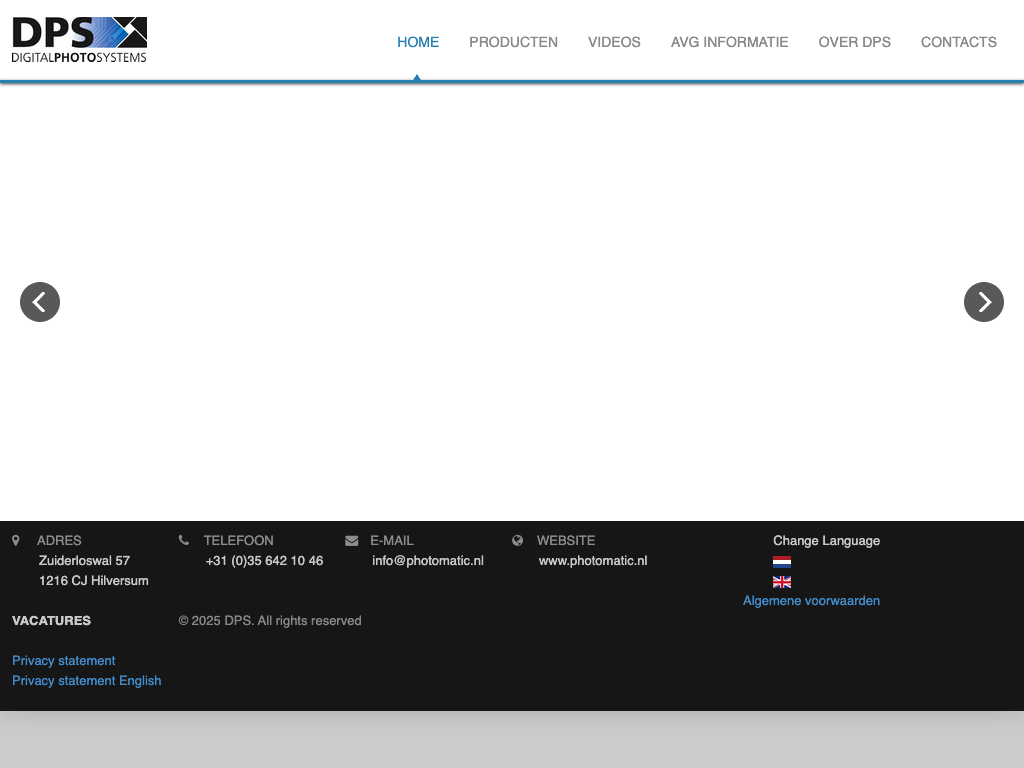Click the envelope icon beside E-mail

(351, 541)
